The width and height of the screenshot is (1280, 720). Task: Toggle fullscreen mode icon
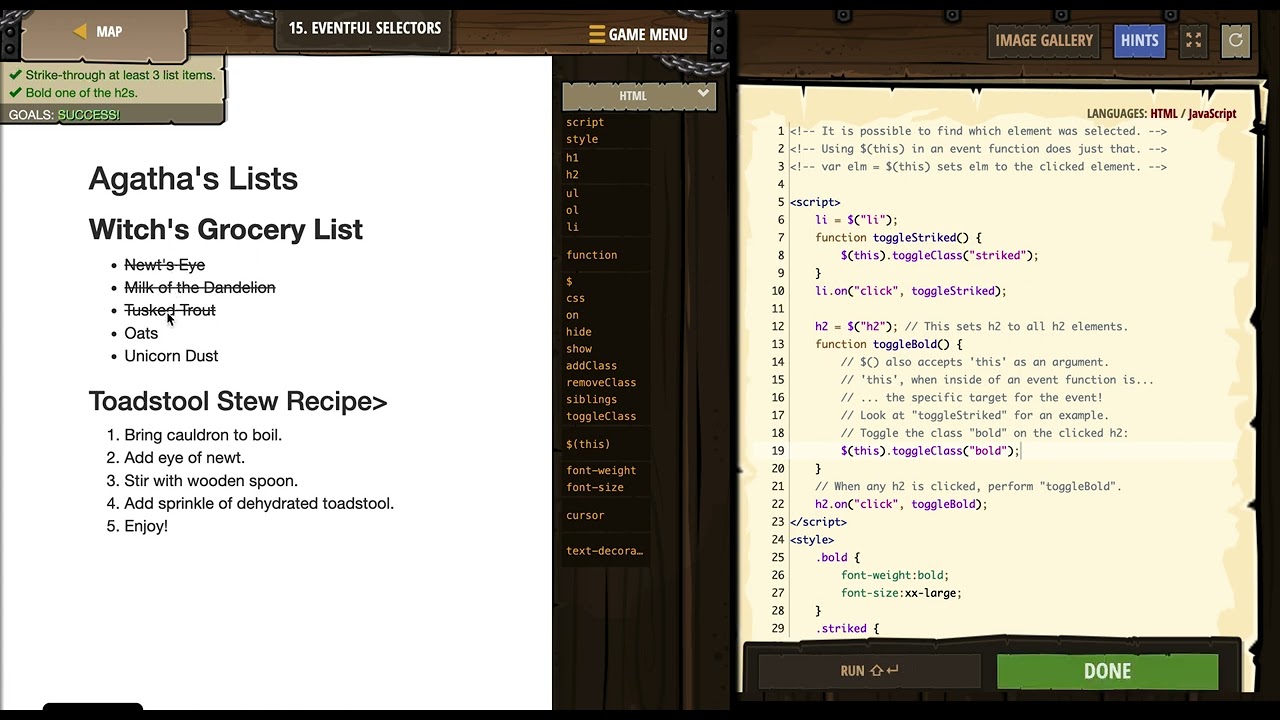pyautogui.click(x=1193, y=40)
